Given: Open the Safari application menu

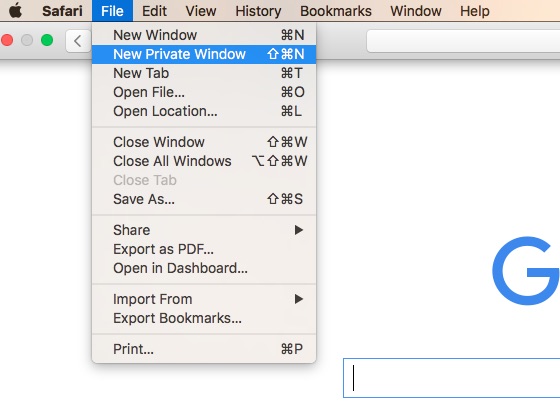Looking at the screenshot, I should (x=62, y=11).
